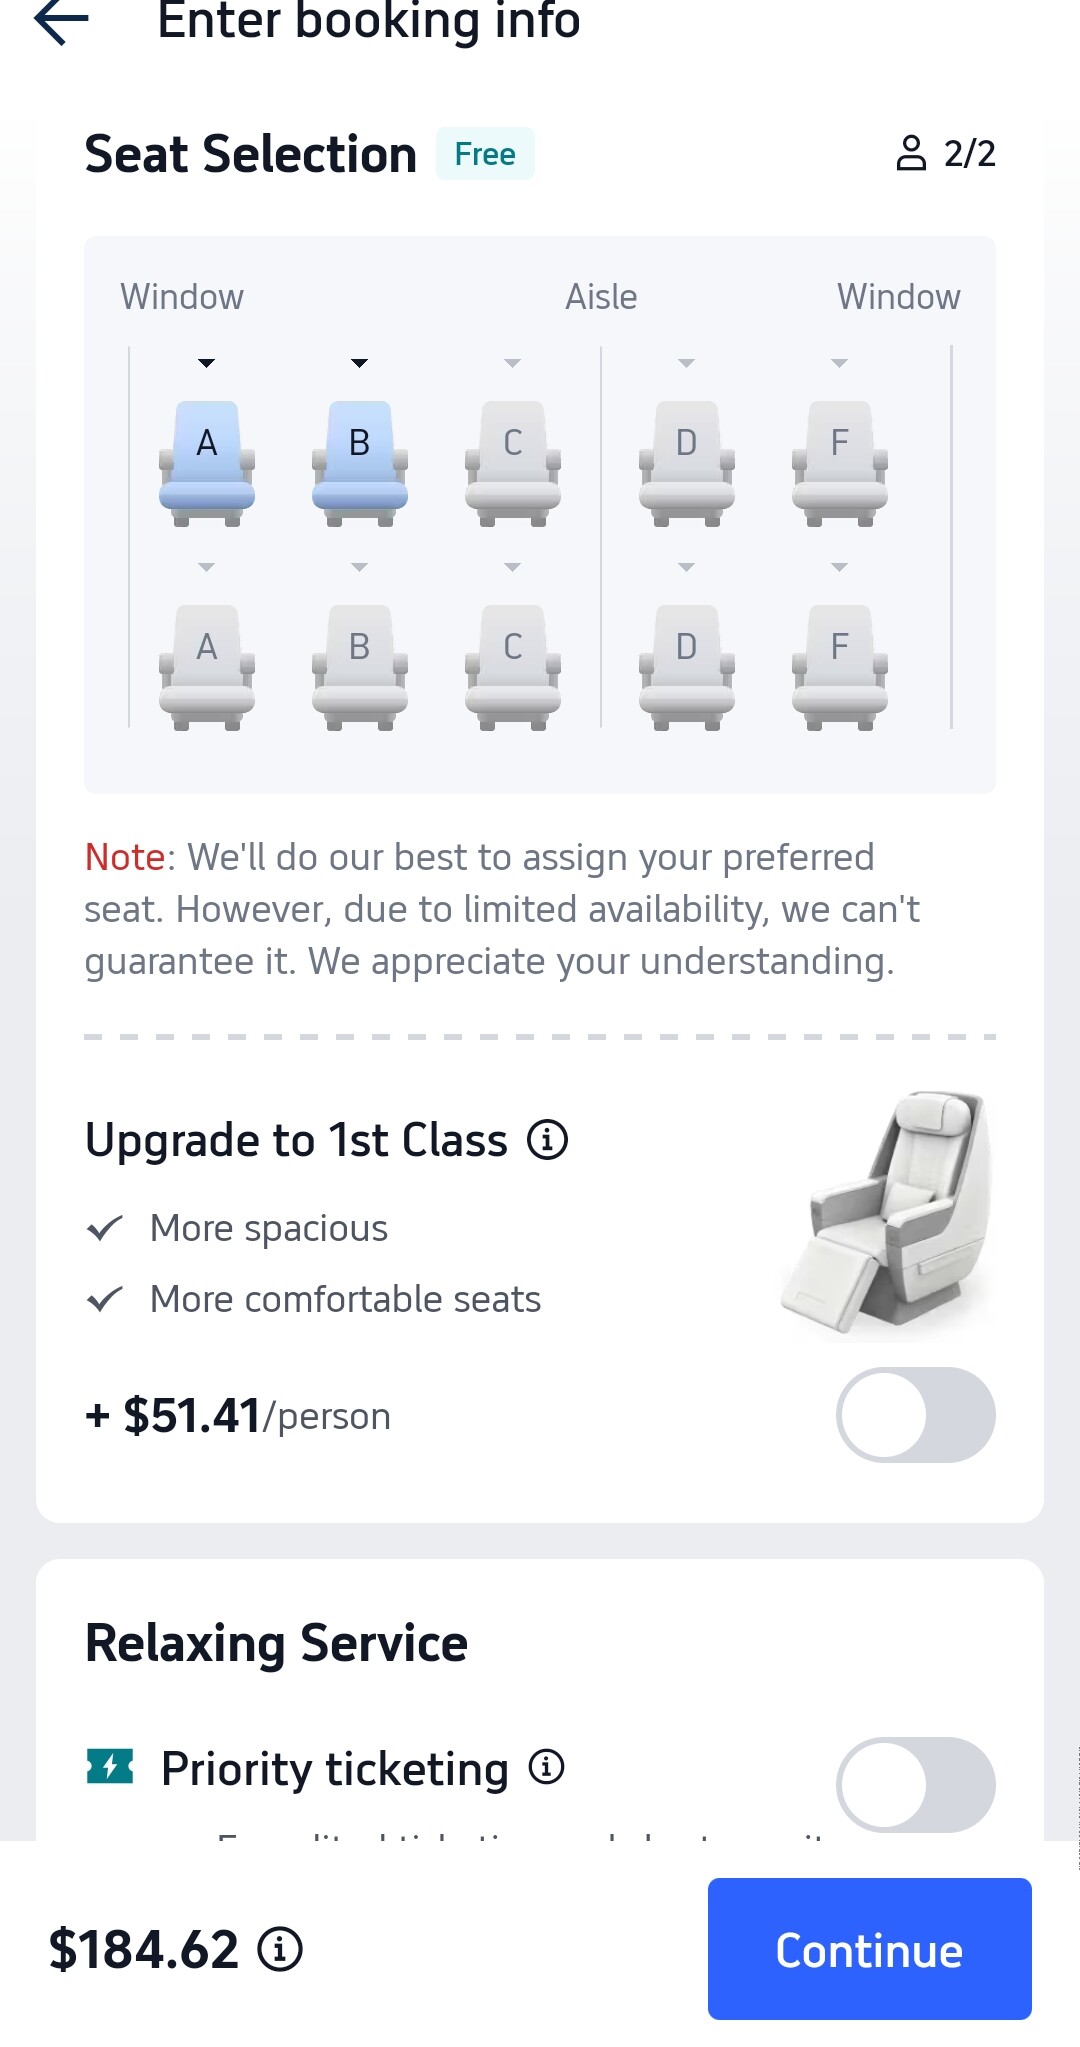Viewport: 1080px width, 2047px height.
Task: Open 1st Class upgrade info icon
Action: (548, 1139)
